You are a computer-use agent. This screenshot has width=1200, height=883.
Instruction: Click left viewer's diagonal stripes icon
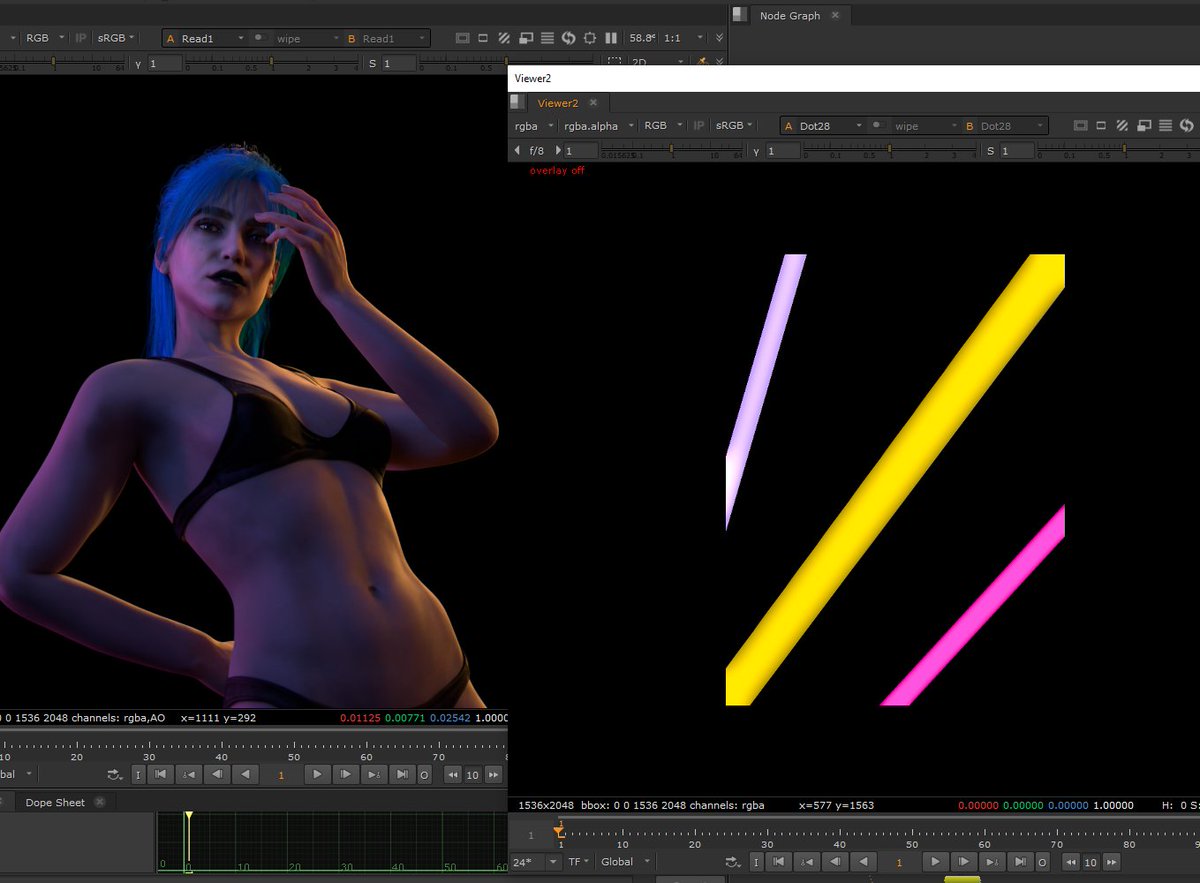pos(504,38)
